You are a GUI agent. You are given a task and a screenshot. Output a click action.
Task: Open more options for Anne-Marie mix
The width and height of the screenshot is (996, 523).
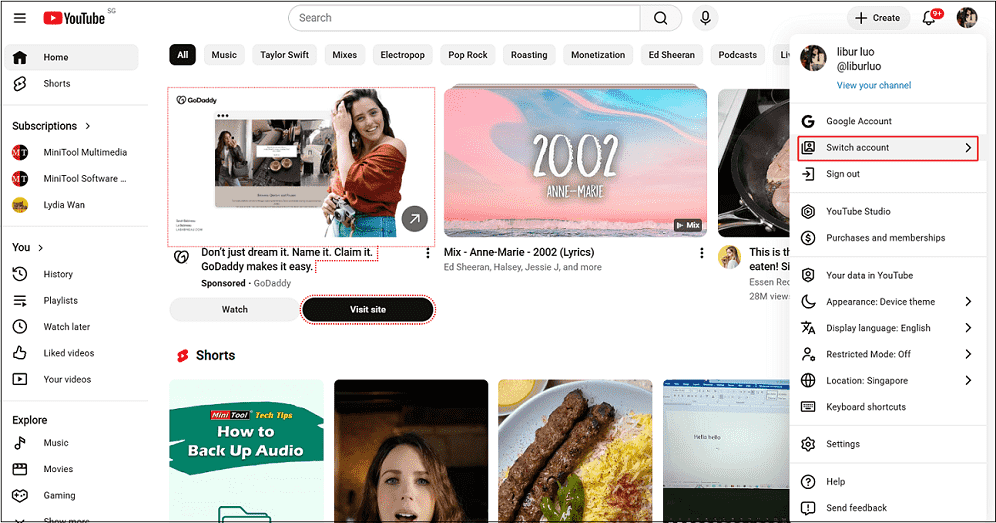701,253
